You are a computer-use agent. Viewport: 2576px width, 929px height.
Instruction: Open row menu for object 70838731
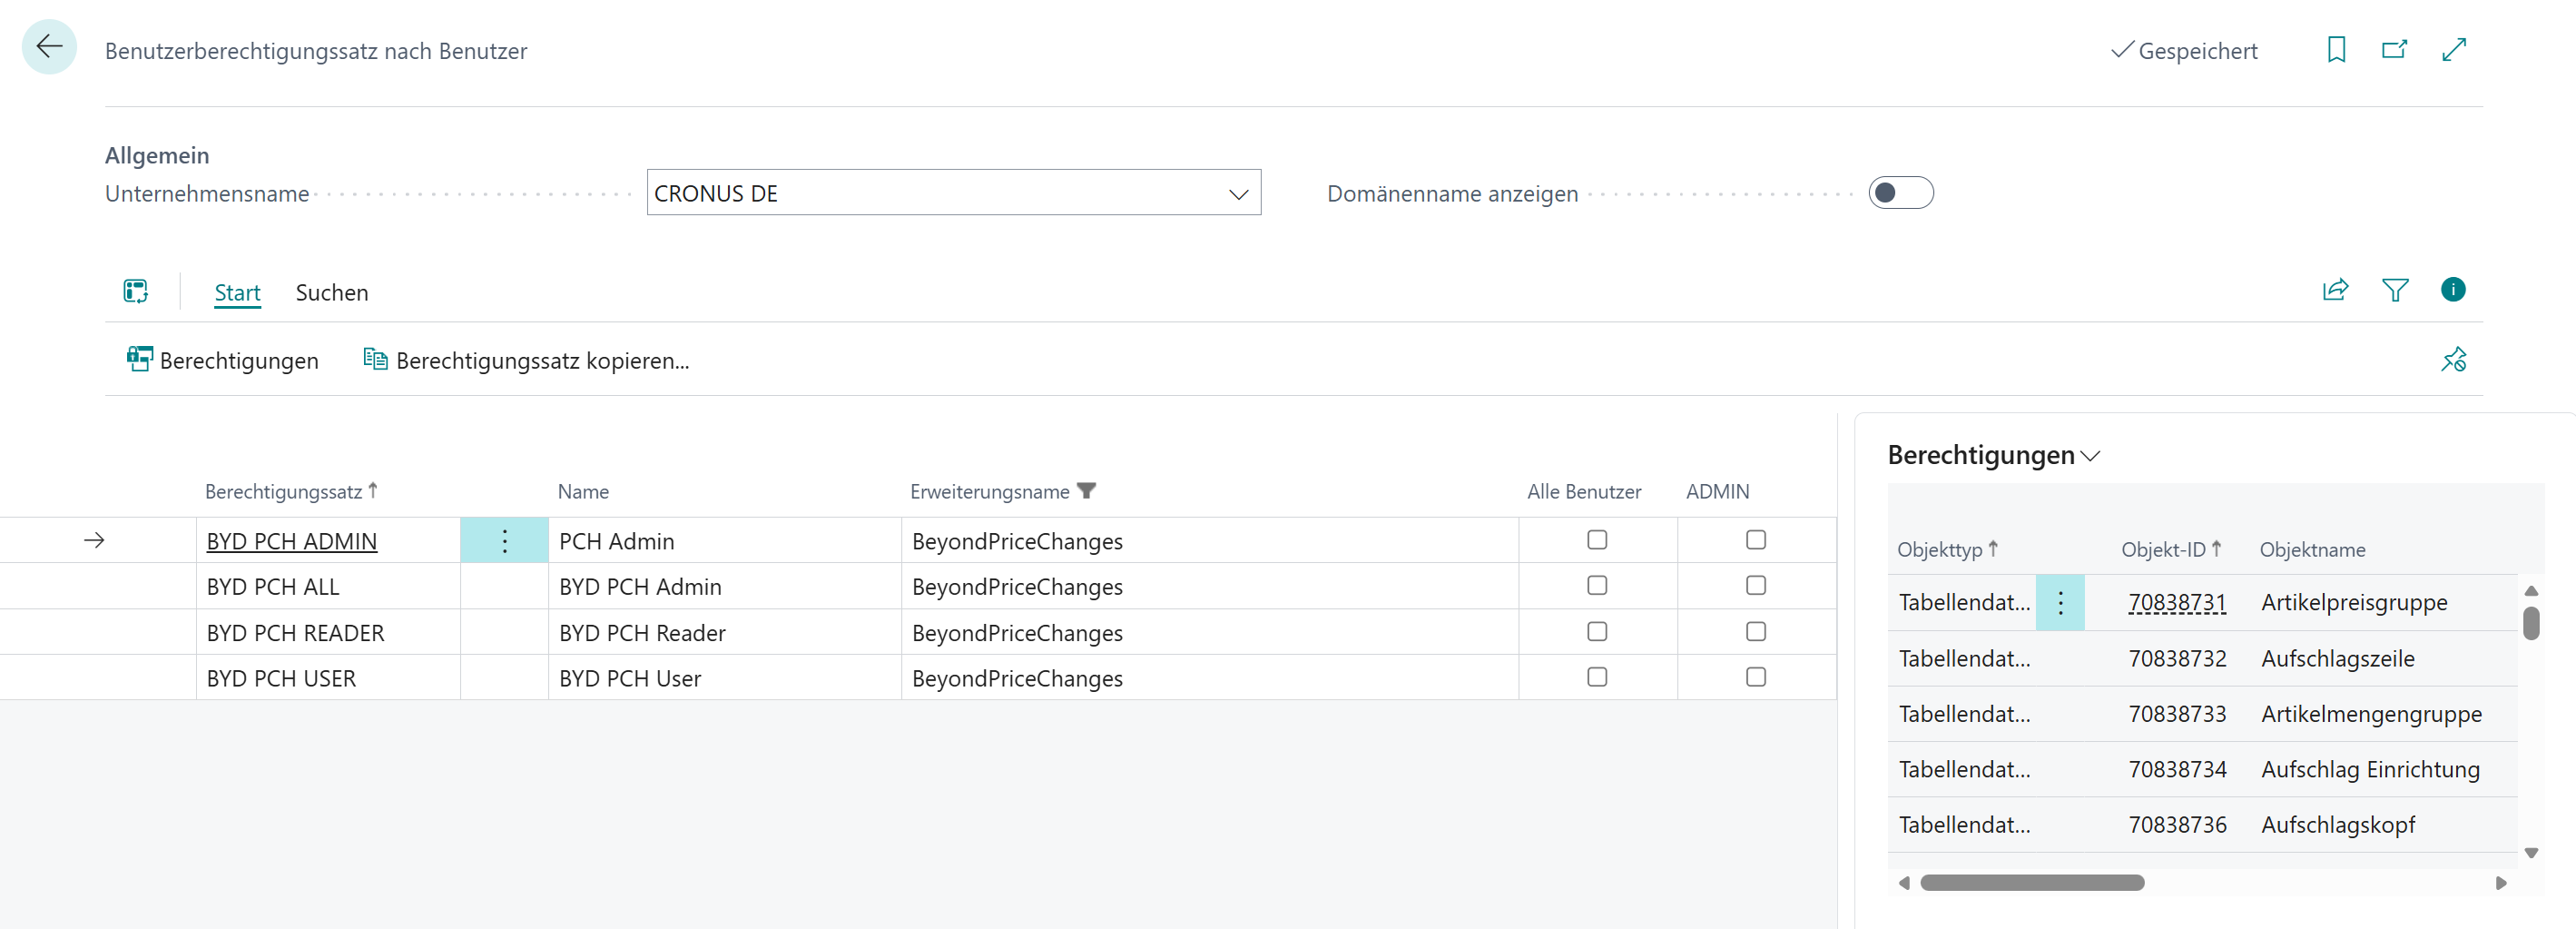pos(2060,602)
